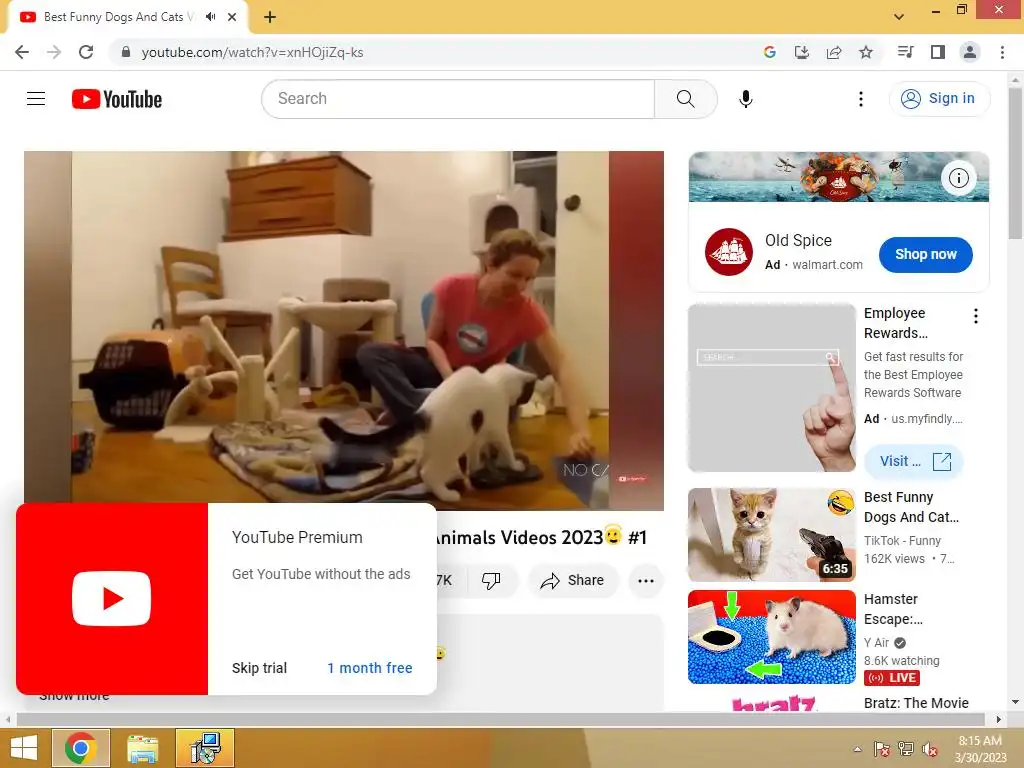View site info via padlock icon

click(127, 52)
